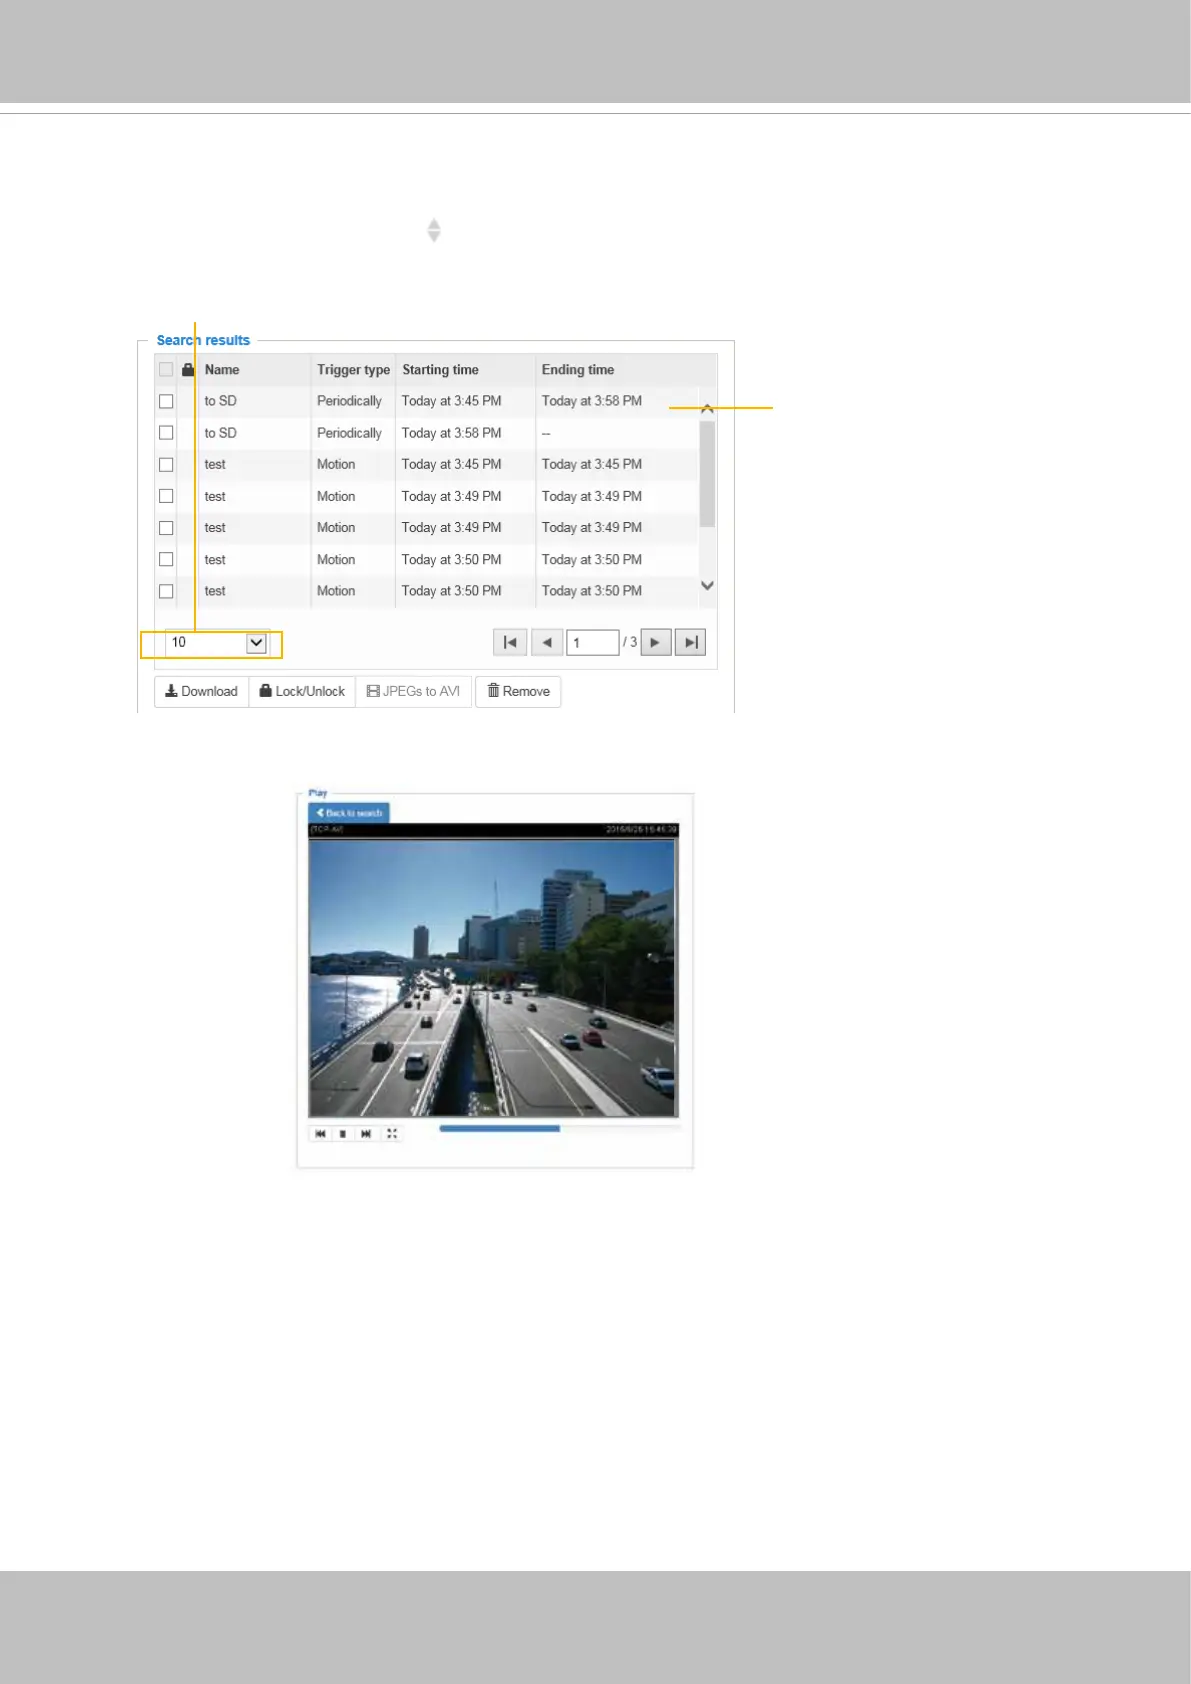
Task: Jump to last results page
Action: 690,642
